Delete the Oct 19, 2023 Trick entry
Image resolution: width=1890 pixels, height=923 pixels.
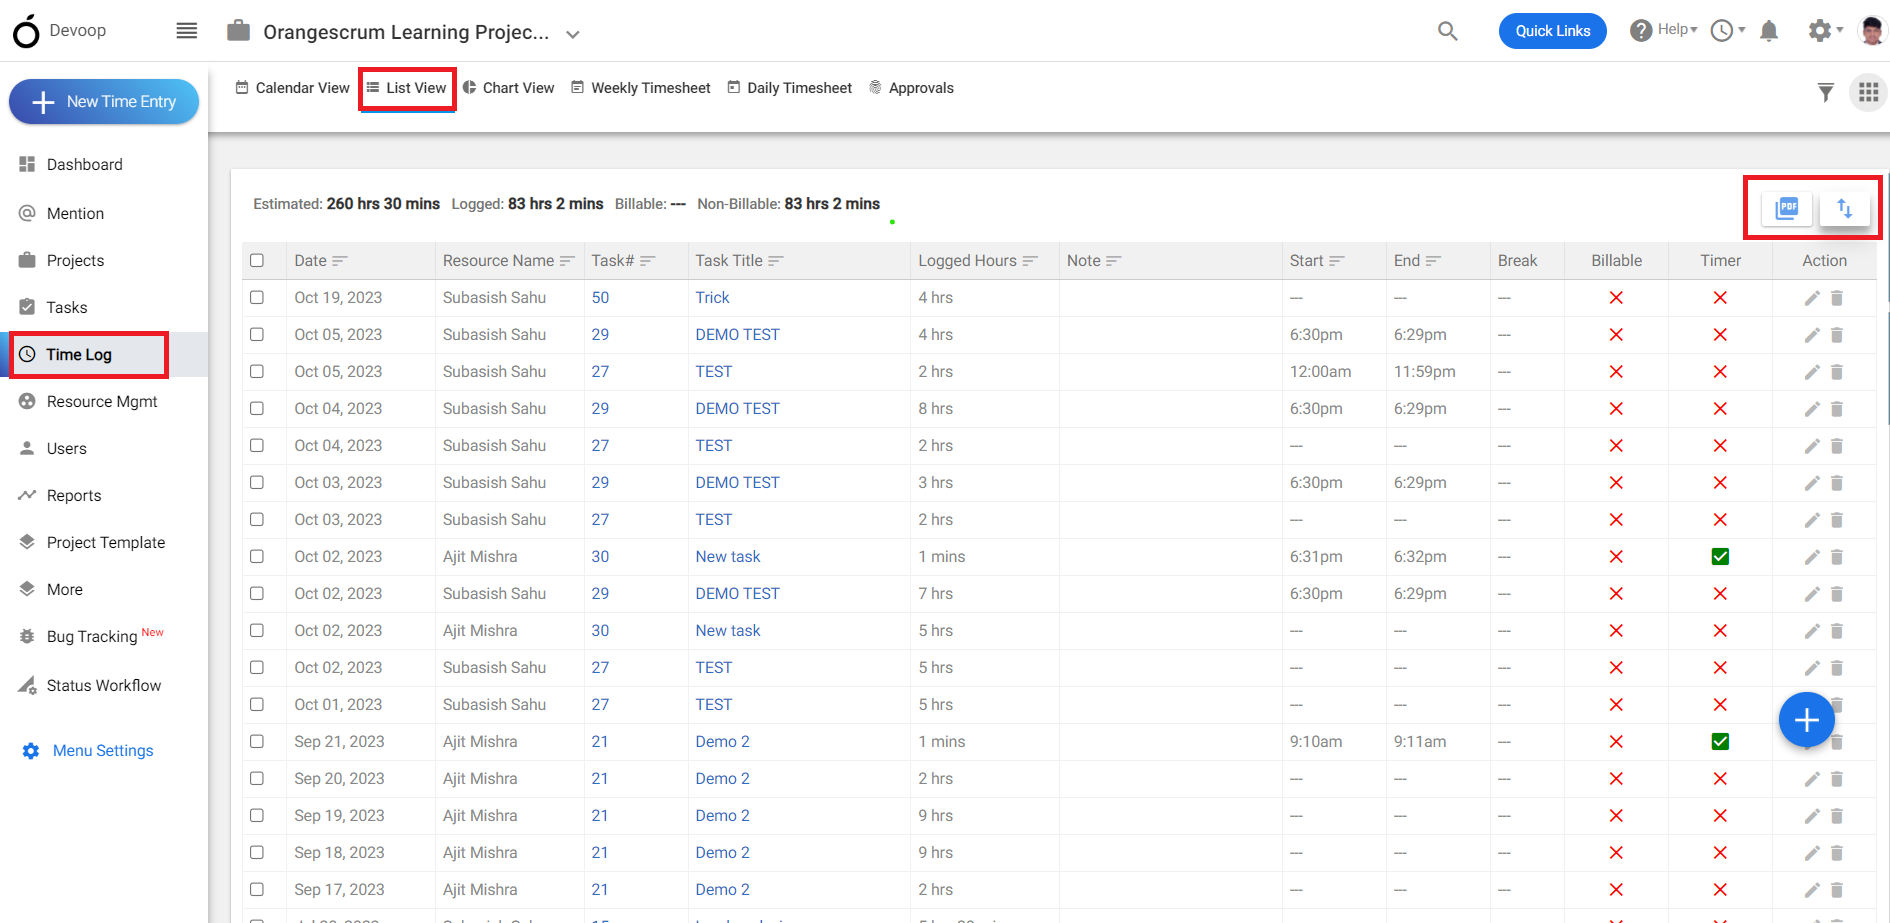1837,298
